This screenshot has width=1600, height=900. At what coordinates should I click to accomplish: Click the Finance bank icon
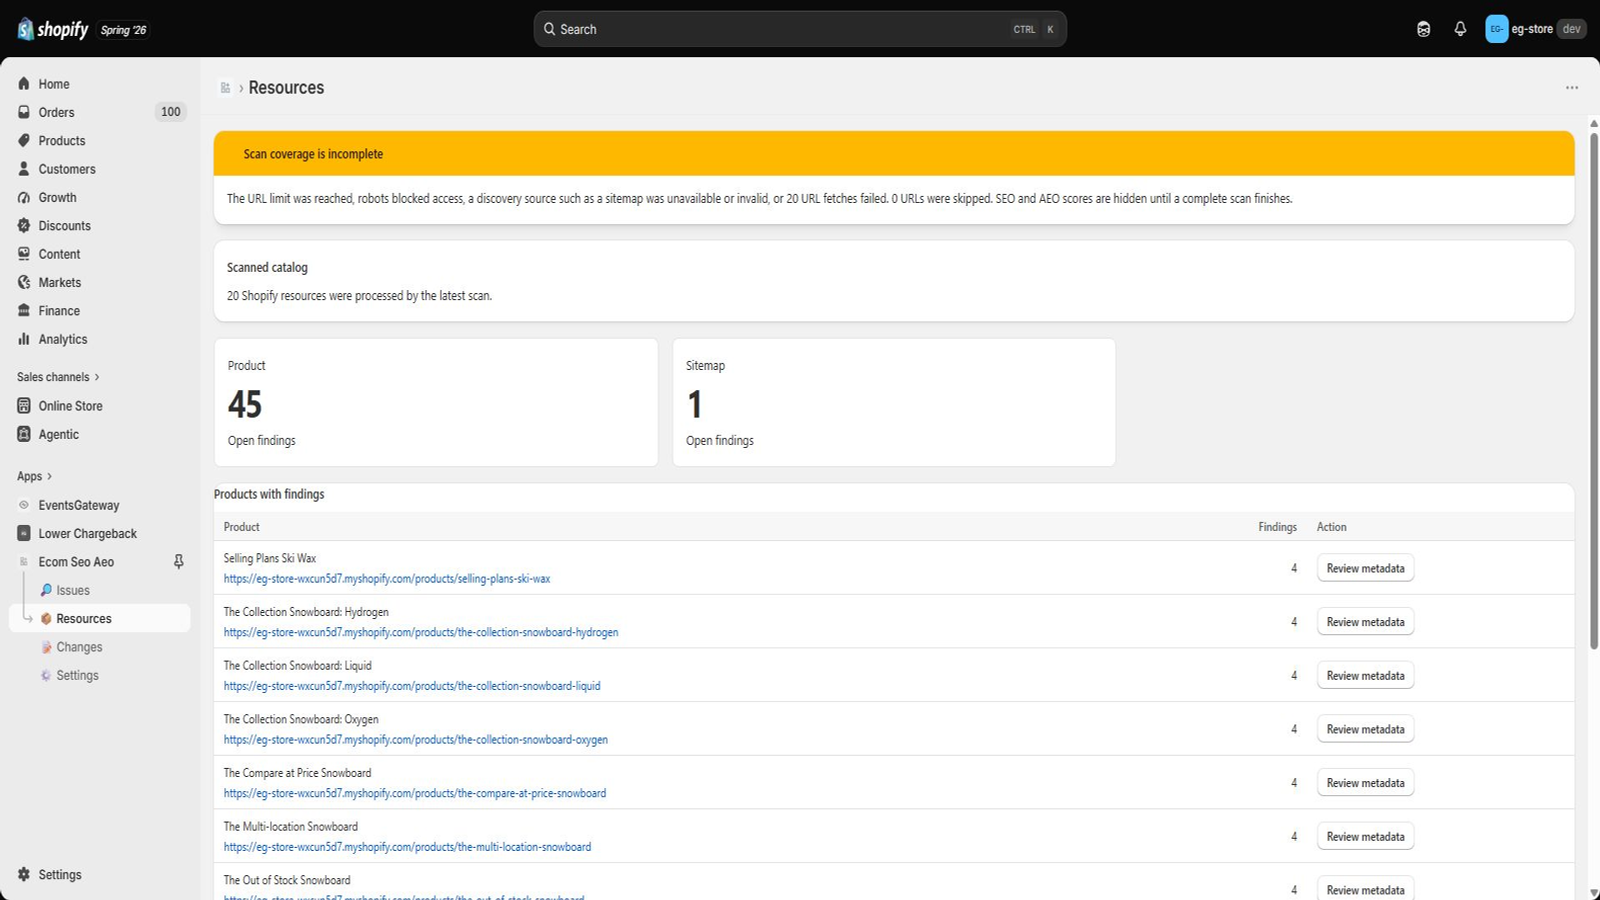point(24,311)
